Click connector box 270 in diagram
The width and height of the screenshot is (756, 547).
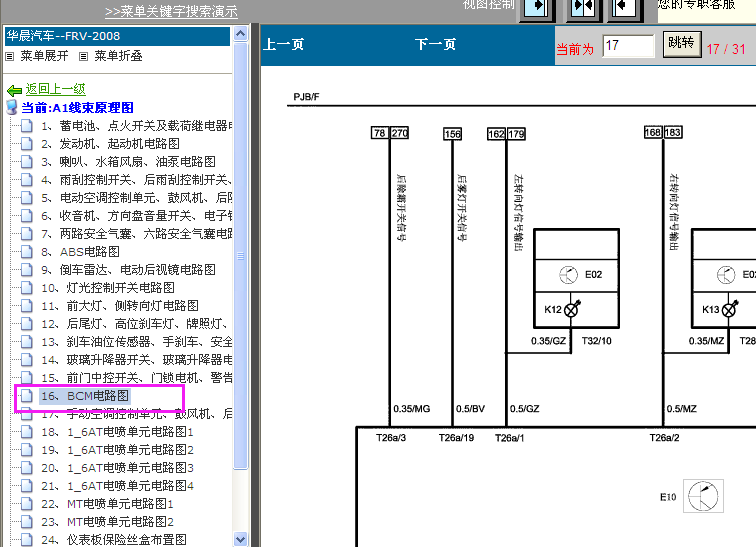[399, 133]
